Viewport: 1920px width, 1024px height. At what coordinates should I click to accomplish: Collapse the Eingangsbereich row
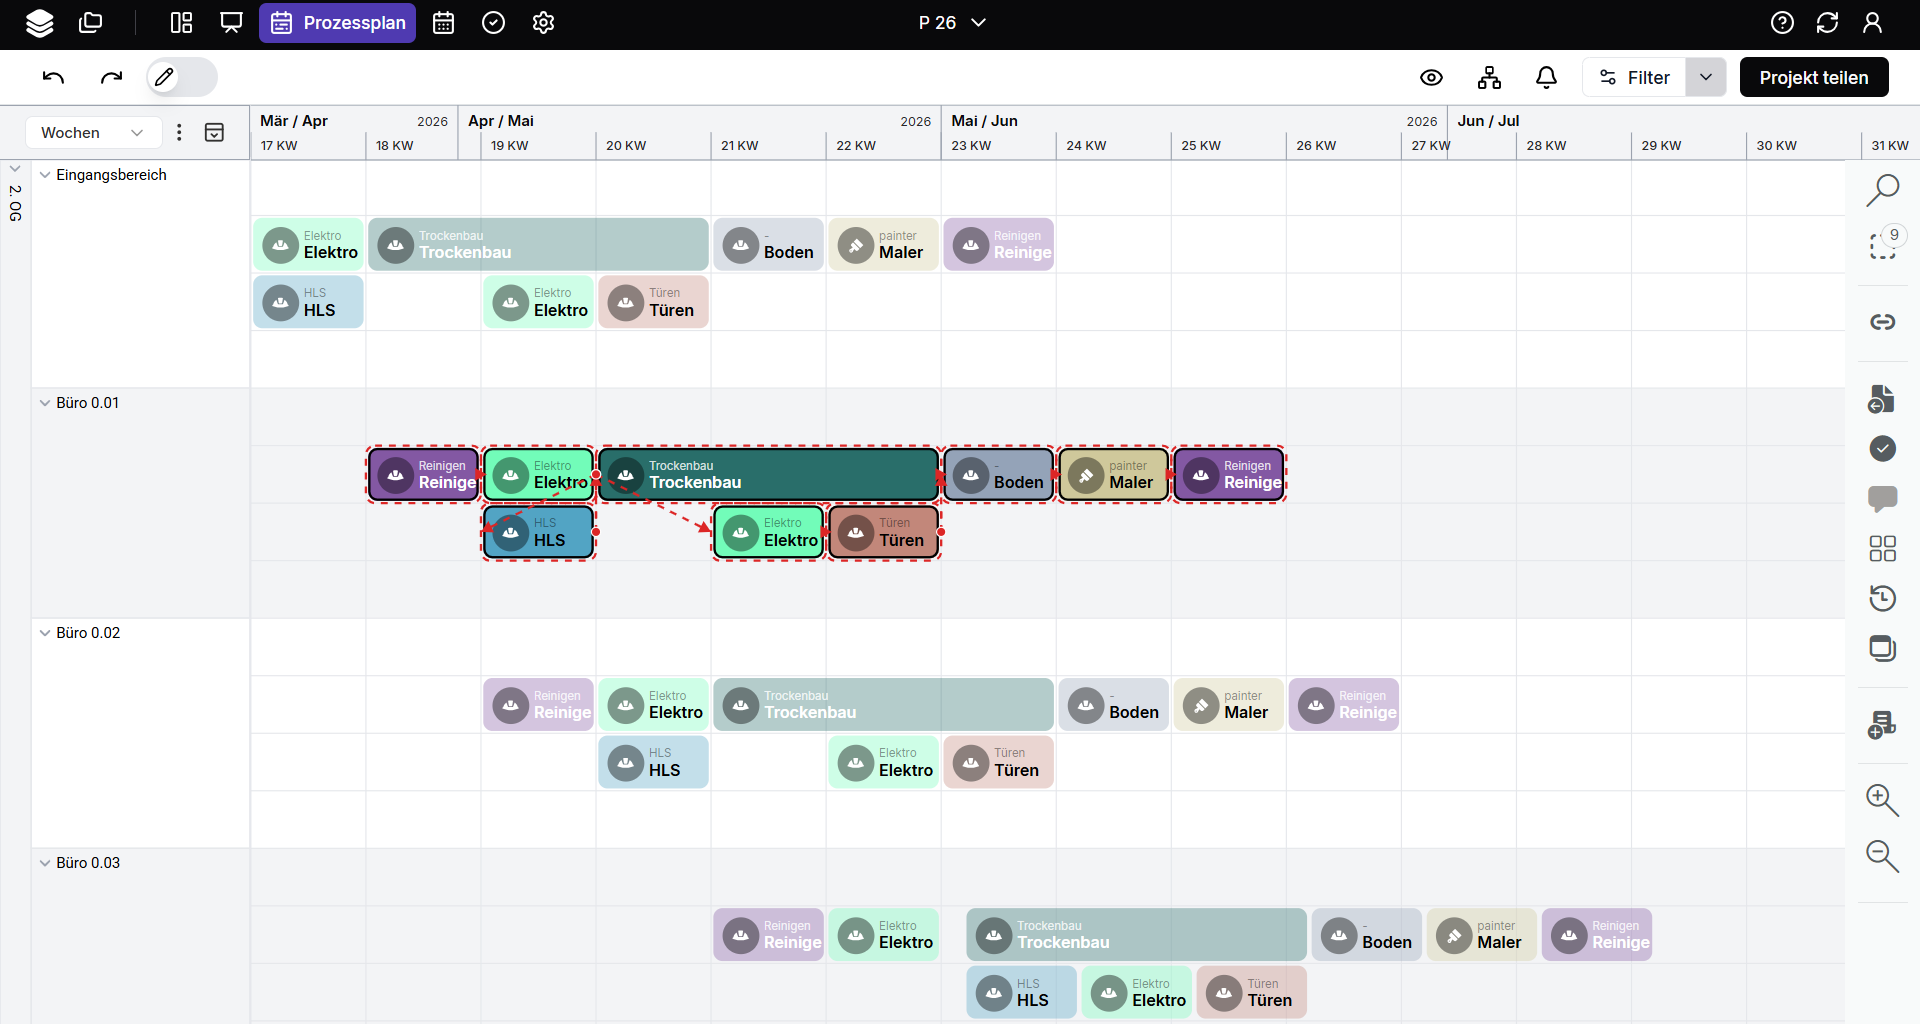click(x=45, y=175)
